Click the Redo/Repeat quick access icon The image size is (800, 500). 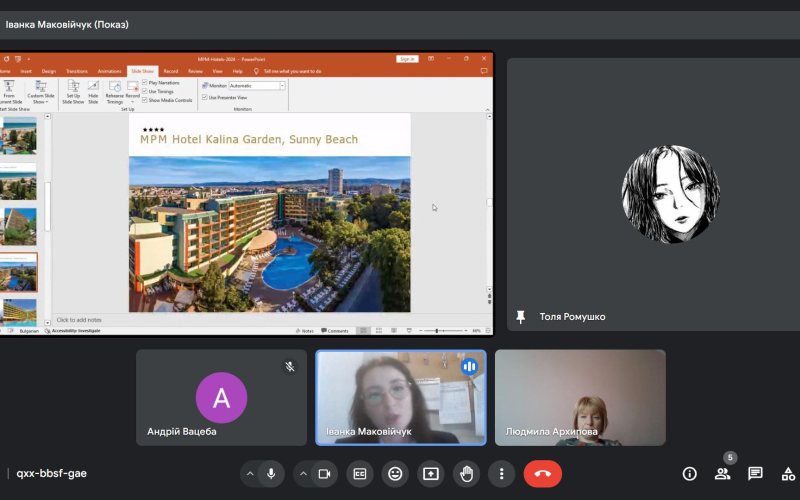(x=7, y=59)
